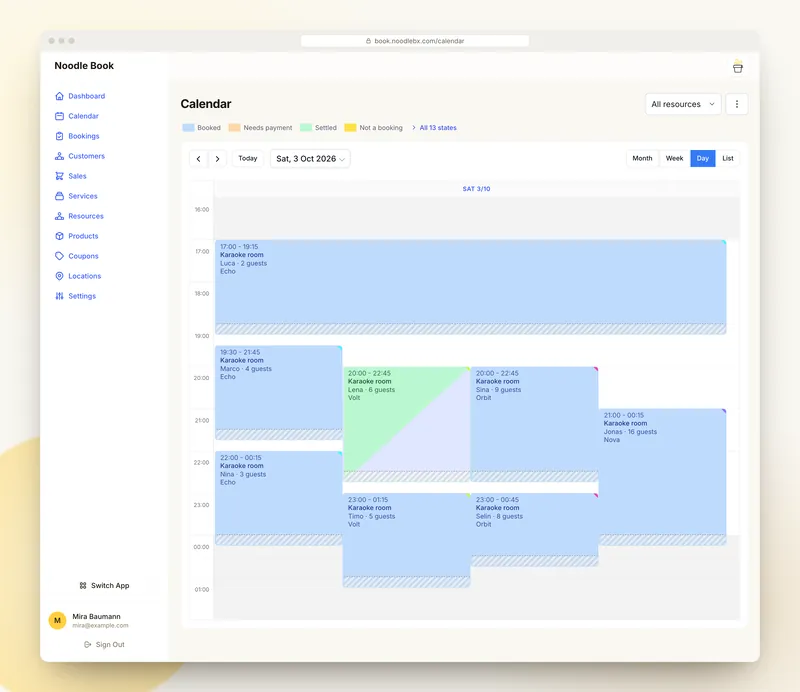Click the SAT 3/10 day header

[477, 189]
